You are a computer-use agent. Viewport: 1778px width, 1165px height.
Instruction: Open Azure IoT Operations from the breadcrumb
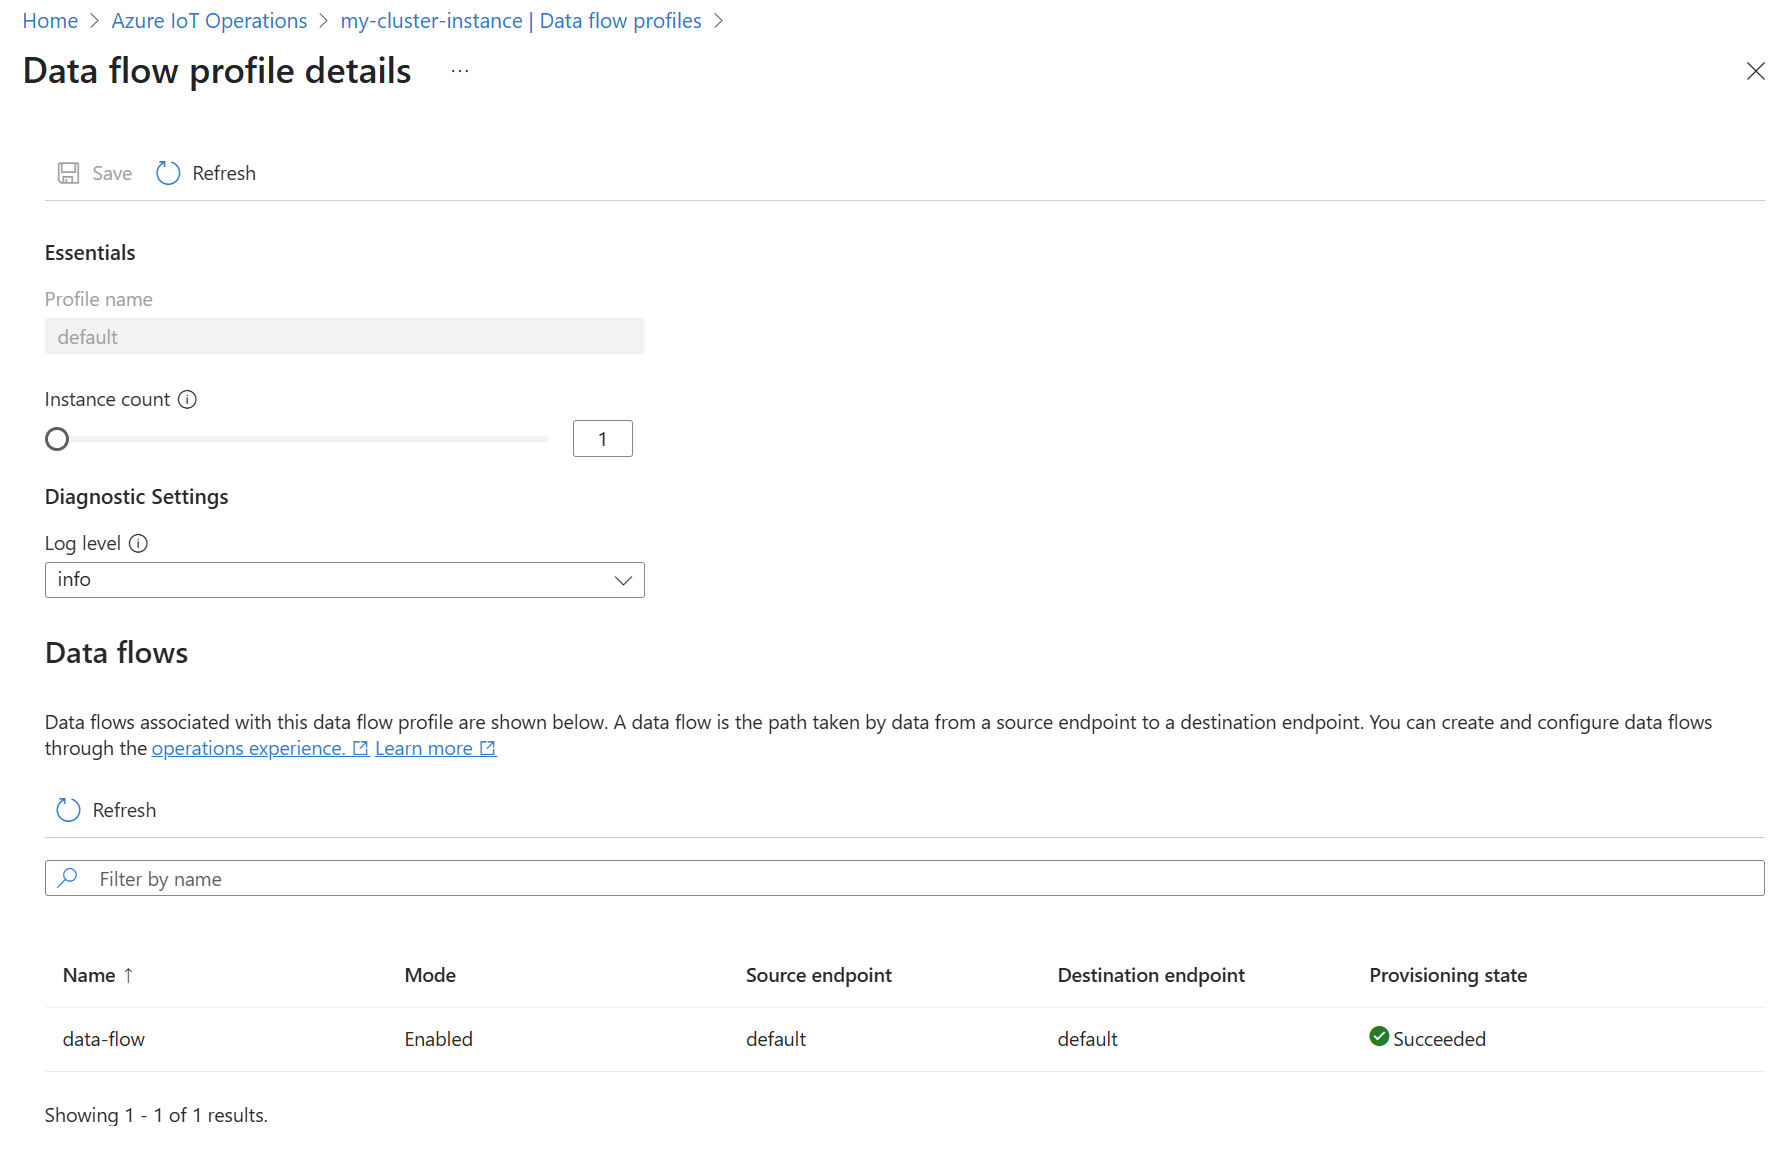point(208,20)
